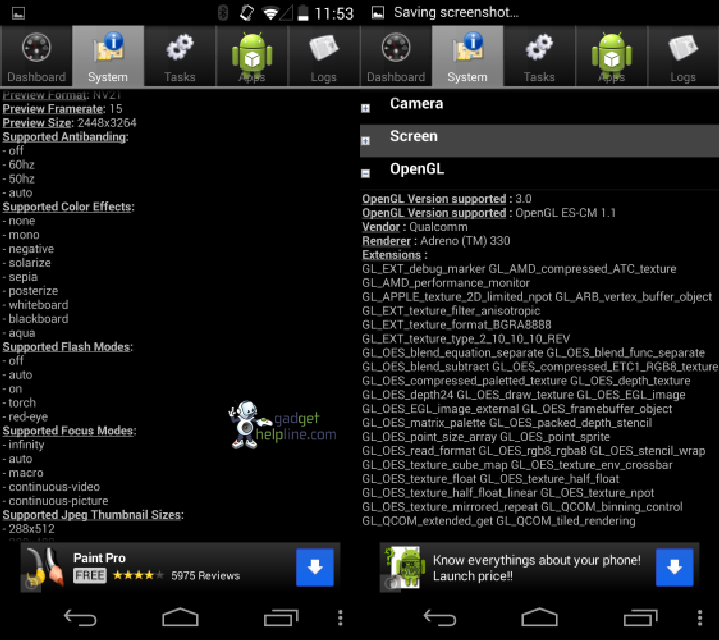Open the Dashboard tab in right screenshot
The image size is (719, 640).
[396, 56]
